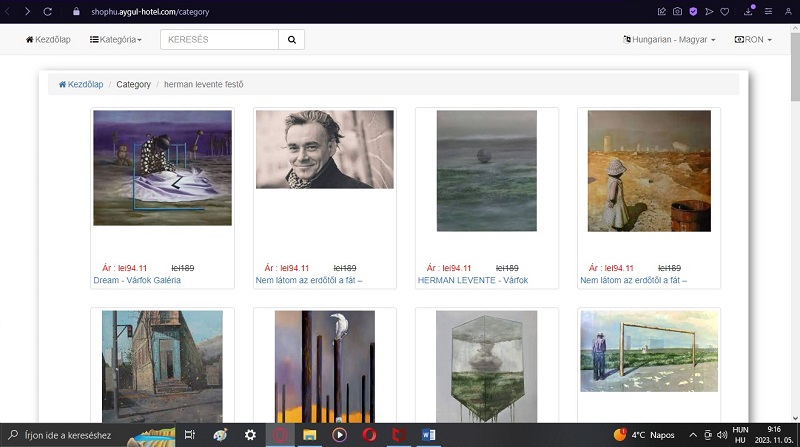Expand the RON currency dropdown

[x=753, y=39]
